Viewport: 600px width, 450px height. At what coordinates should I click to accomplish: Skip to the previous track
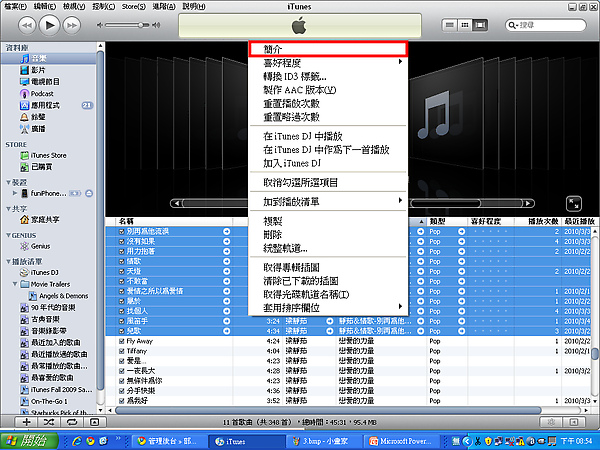click(27, 25)
